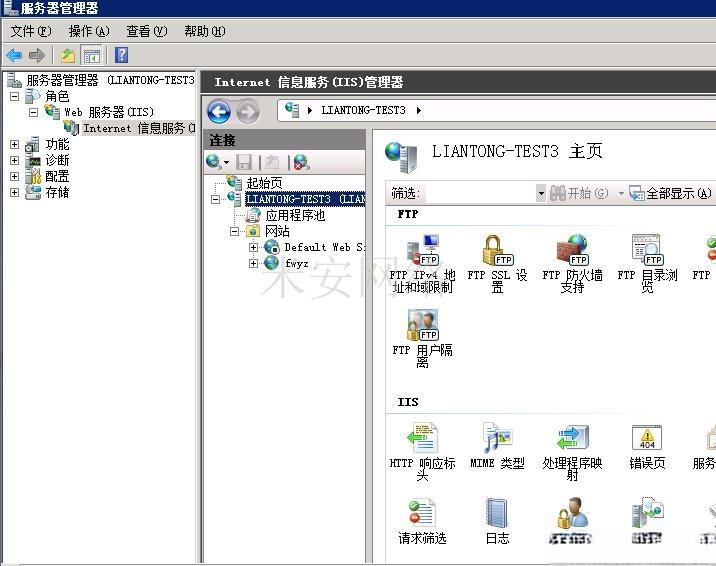Collapse the LIANTONG-TEST3 connection node

tap(216, 199)
